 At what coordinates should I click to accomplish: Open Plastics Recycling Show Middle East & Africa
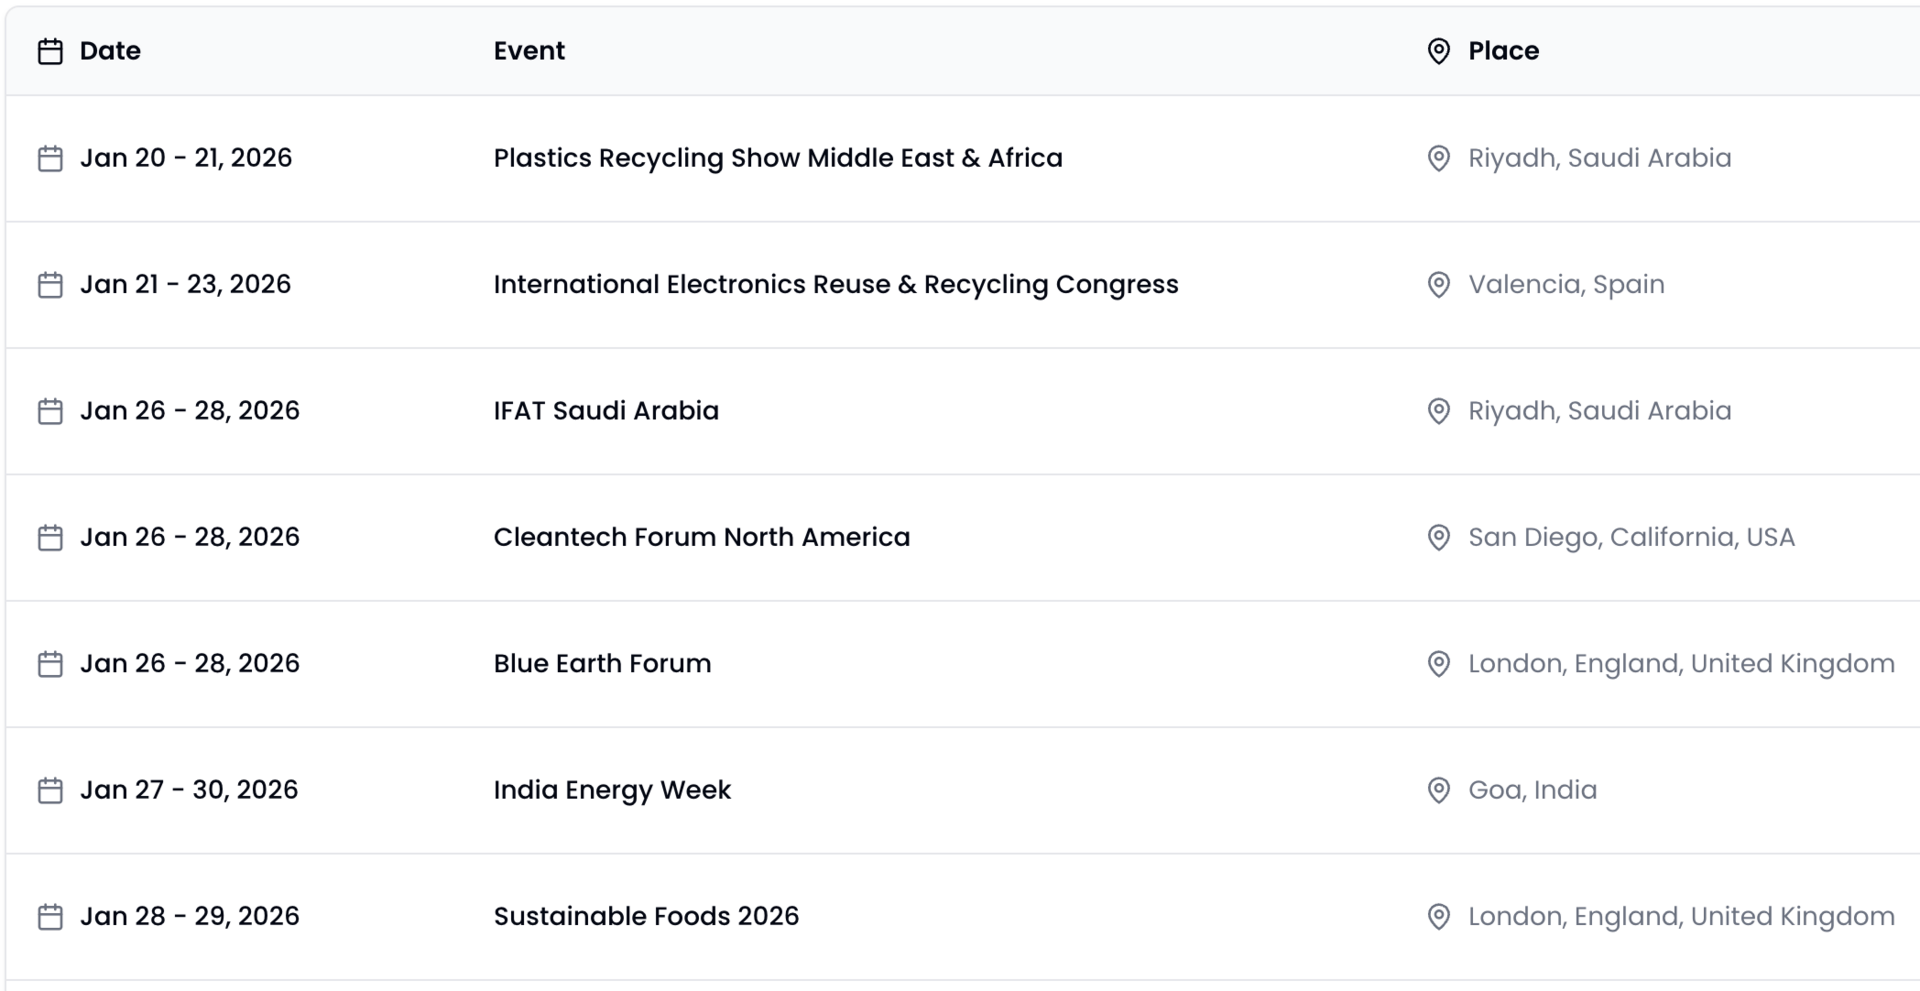tap(777, 158)
